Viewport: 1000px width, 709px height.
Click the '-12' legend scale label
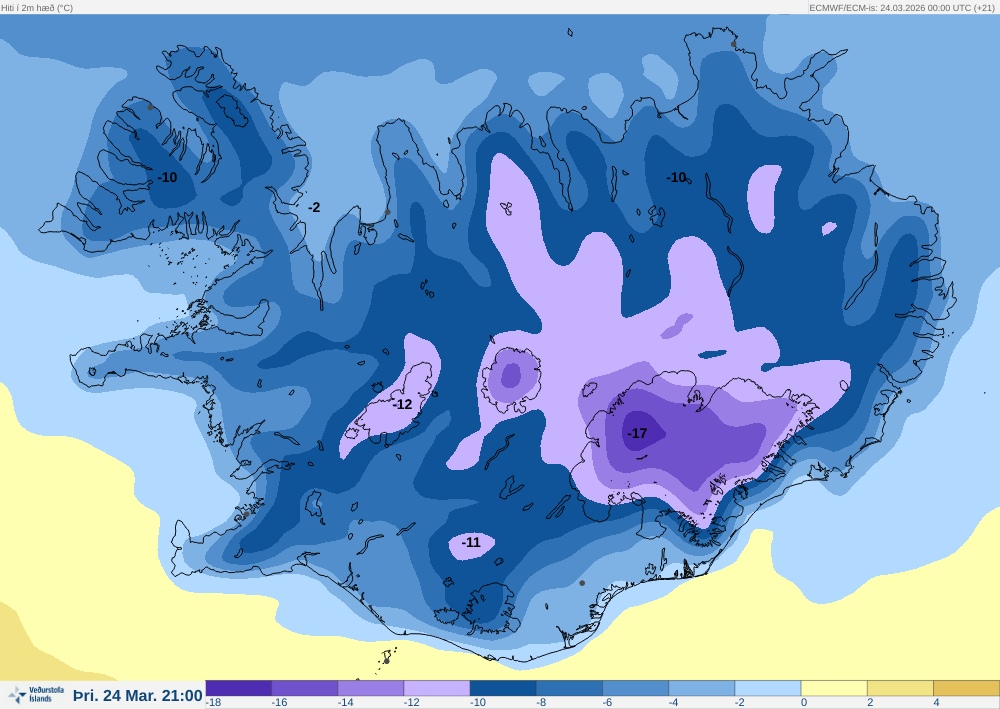click(411, 703)
